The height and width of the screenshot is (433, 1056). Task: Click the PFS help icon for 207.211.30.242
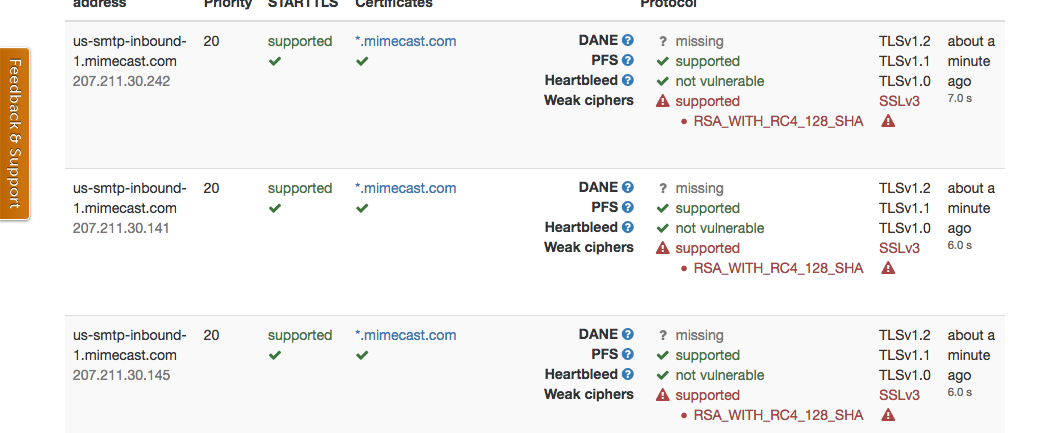(x=628, y=61)
